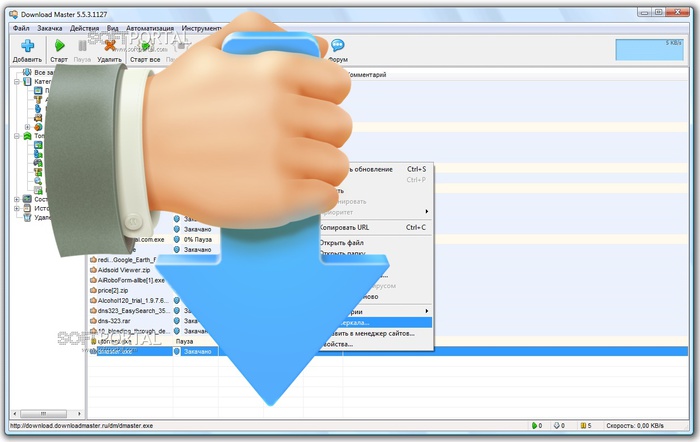The width and height of the screenshot is (700, 442).
Task: Click the greyed Пауза toolbar icon
Action: pyautogui.click(x=82, y=46)
